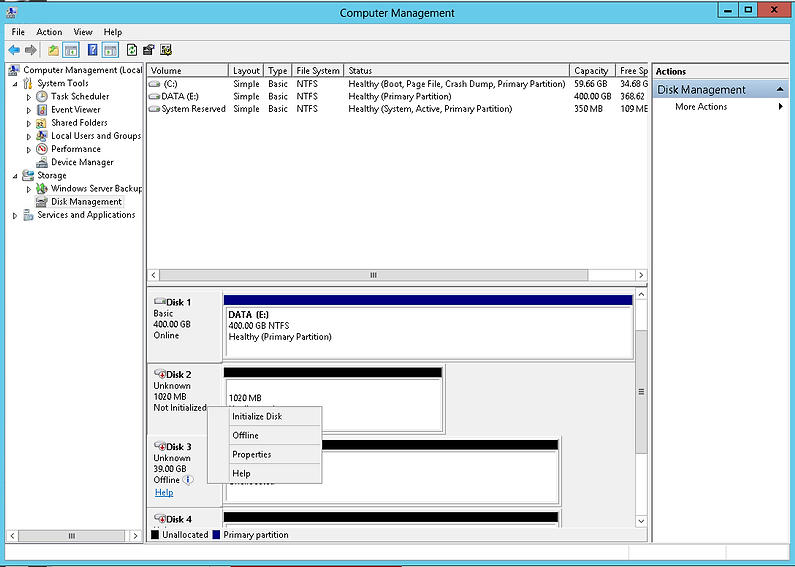This screenshot has width=795, height=567.
Task: Click the Disk 3 offline info icon
Action: 188,480
